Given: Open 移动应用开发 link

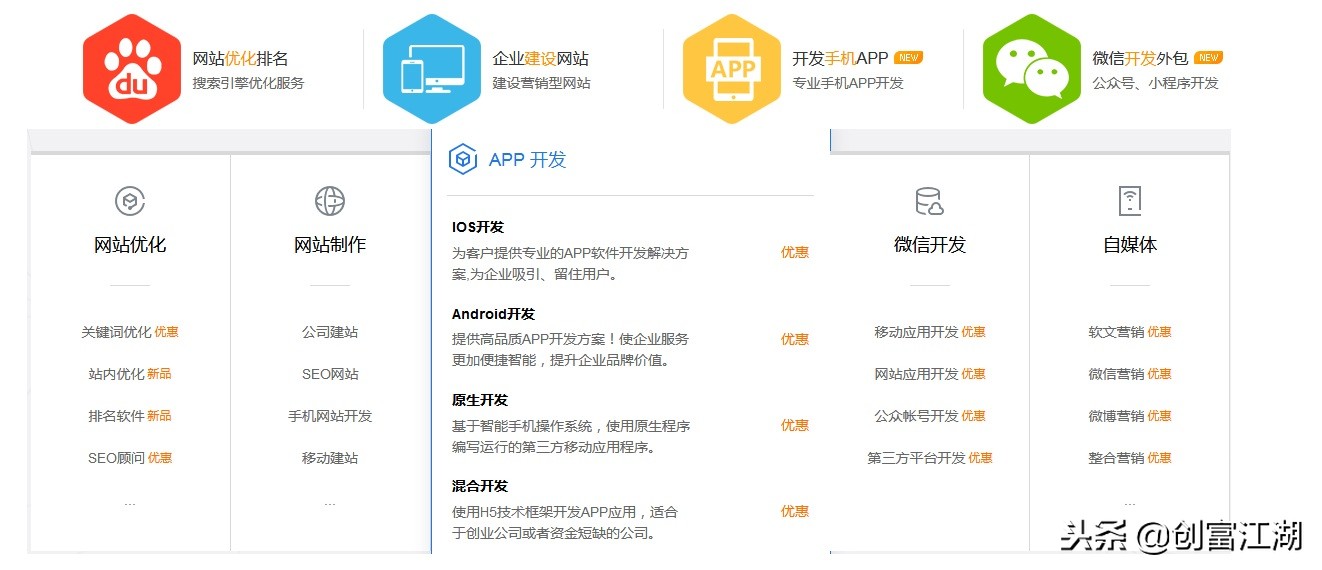Looking at the screenshot, I should pos(916,332).
